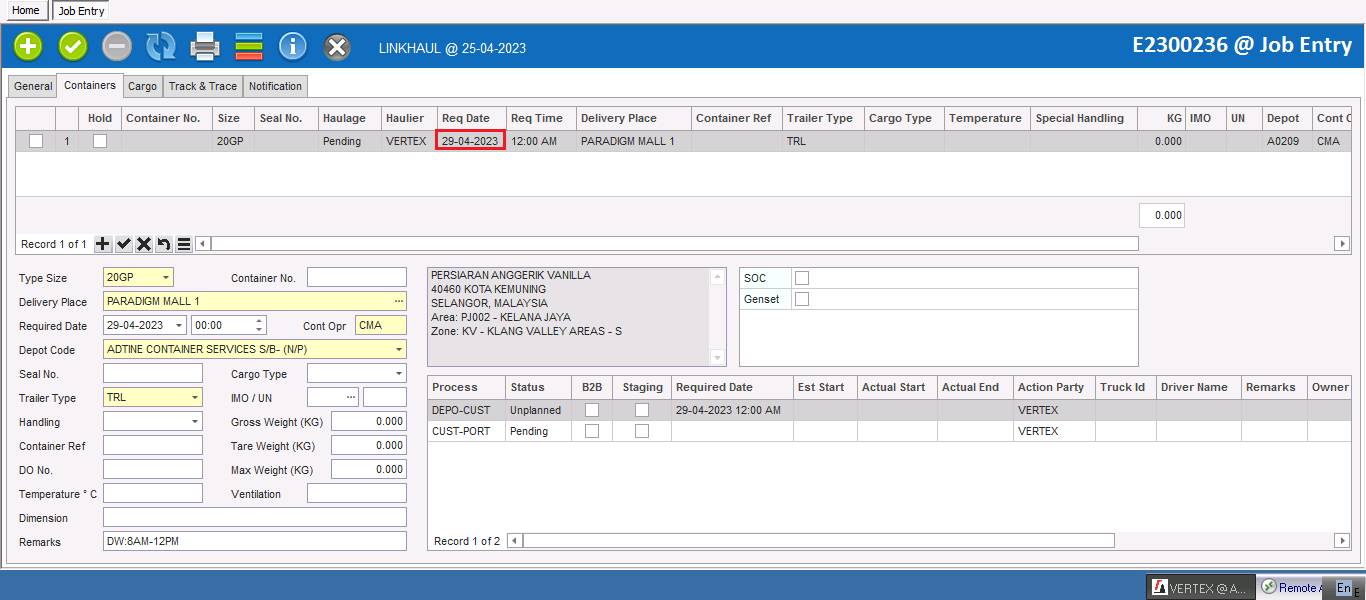The width and height of the screenshot is (1366, 600).
Task: Open the Type Size dropdown
Action: pyautogui.click(x=165, y=278)
